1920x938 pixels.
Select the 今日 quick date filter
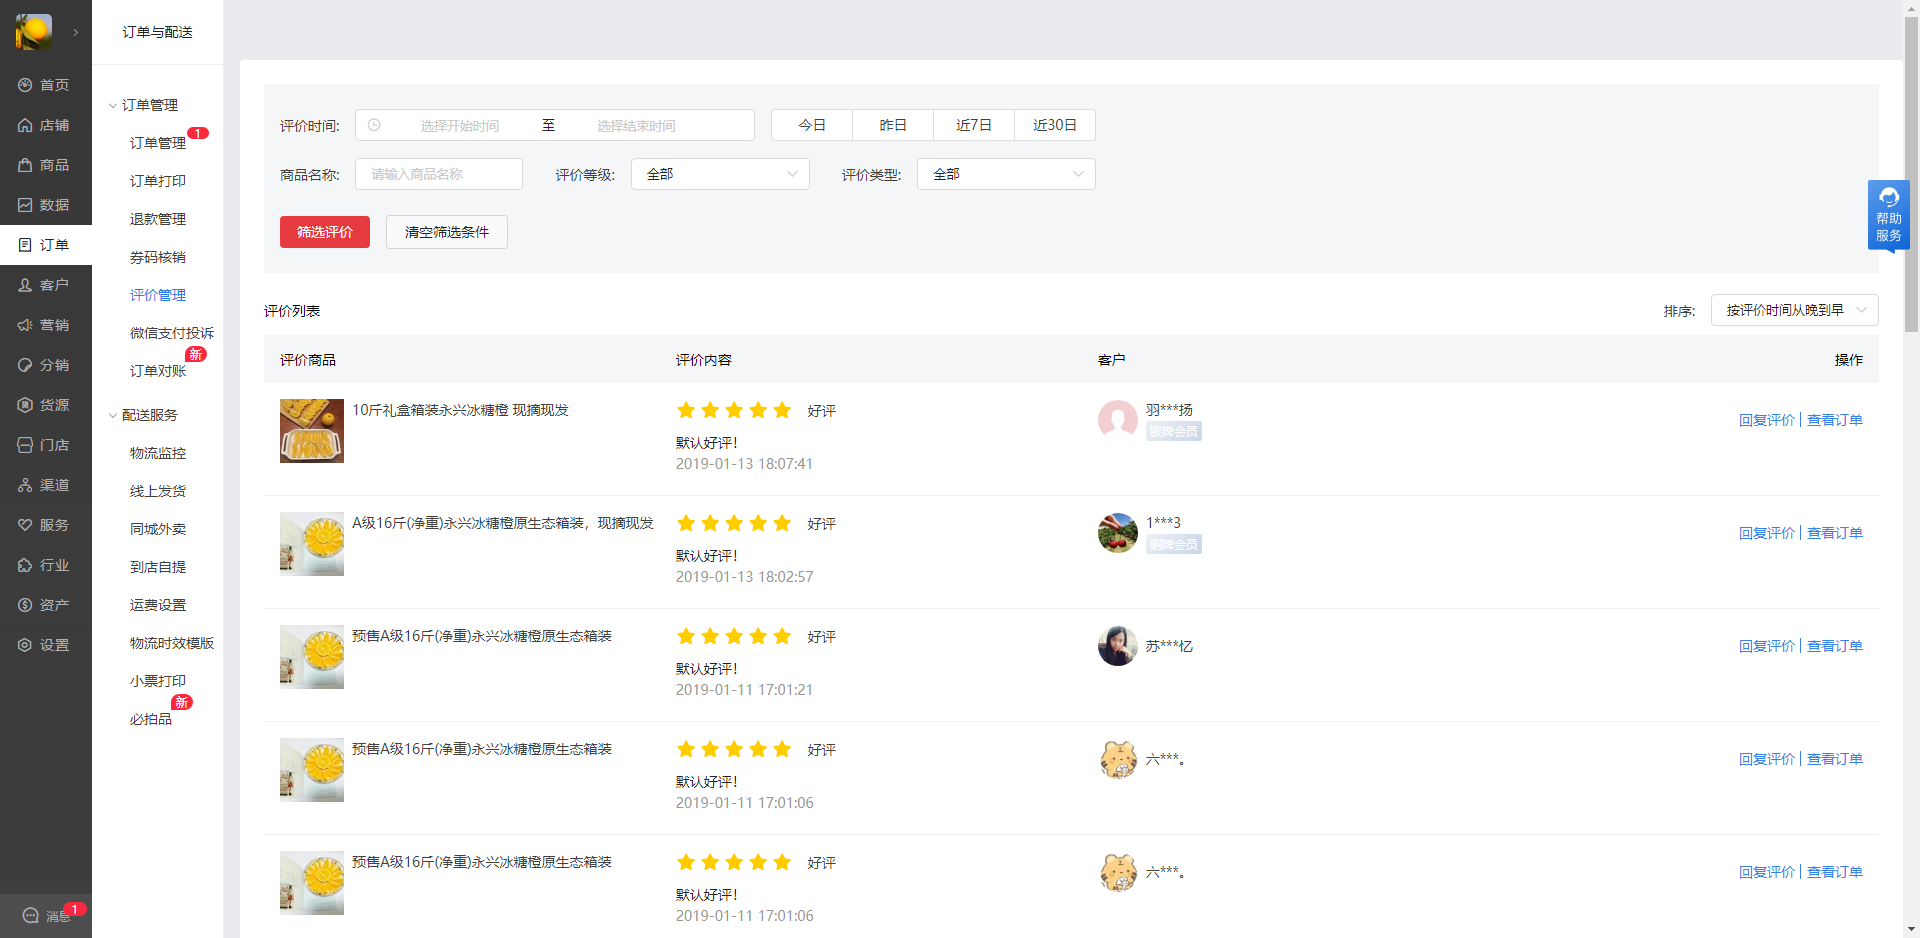(x=811, y=125)
